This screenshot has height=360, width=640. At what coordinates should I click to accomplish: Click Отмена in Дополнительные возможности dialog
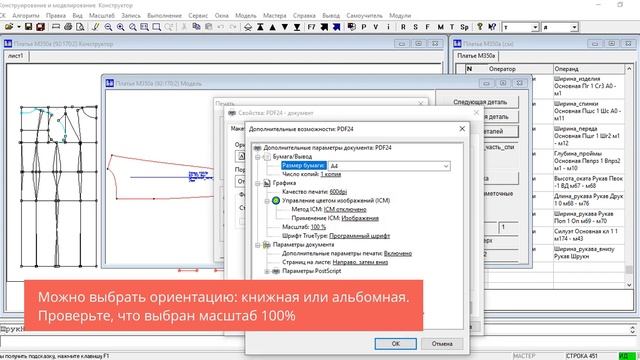[442, 344]
